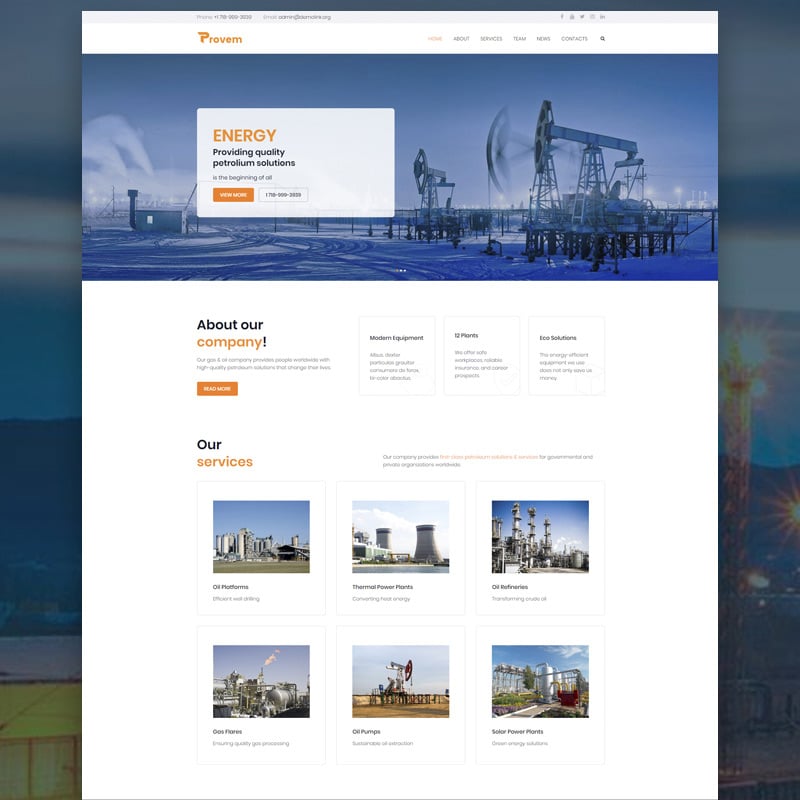Viewport: 800px width, 800px height.
Task: Navigate to the Contacts page
Action: pyautogui.click(x=574, y=39)
